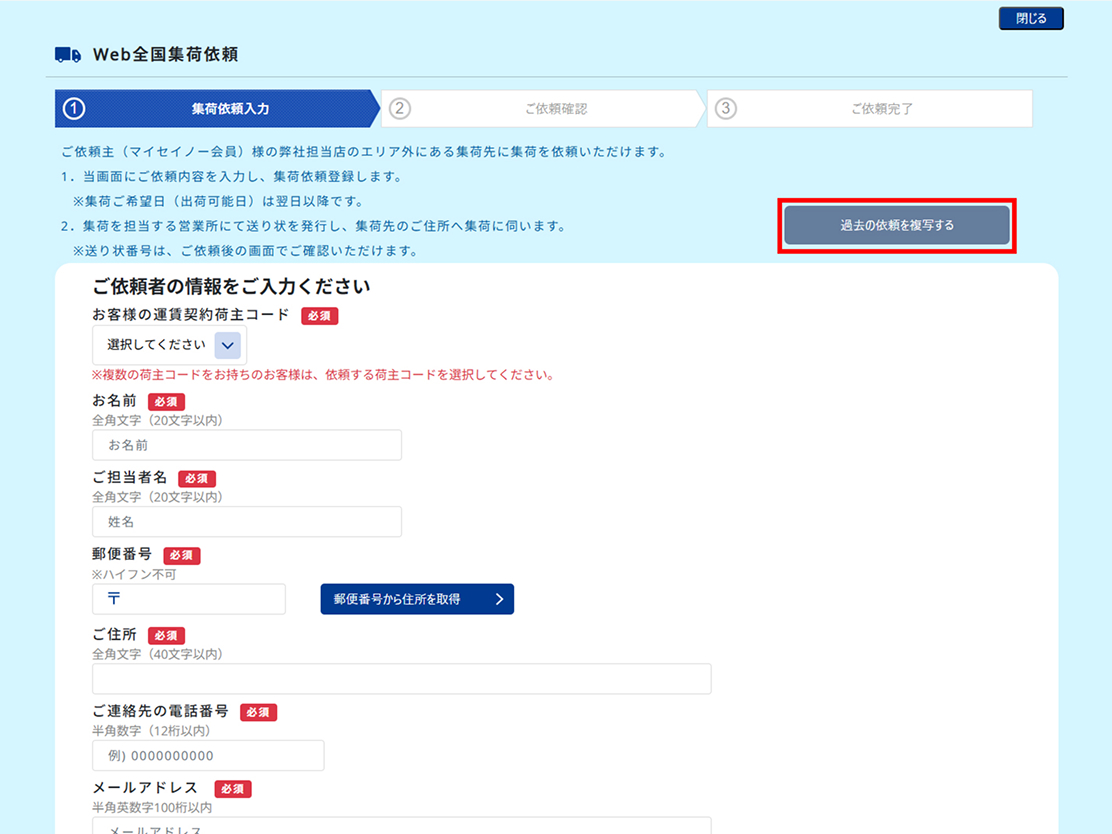Click arrow icon on 郵便番号から住所を取得 button
The image size is (1112, 834).
(499, 599)
